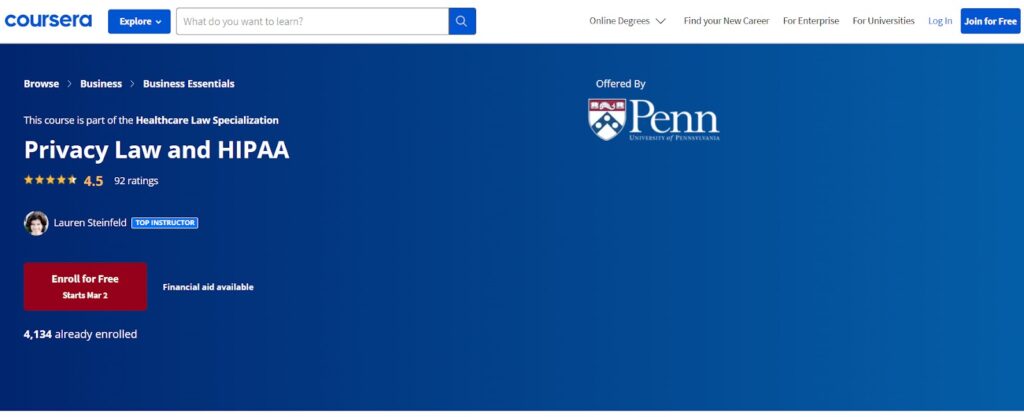Click the 4,134 already enrolled text
The image size is (1024, 417).
point(80,334)
